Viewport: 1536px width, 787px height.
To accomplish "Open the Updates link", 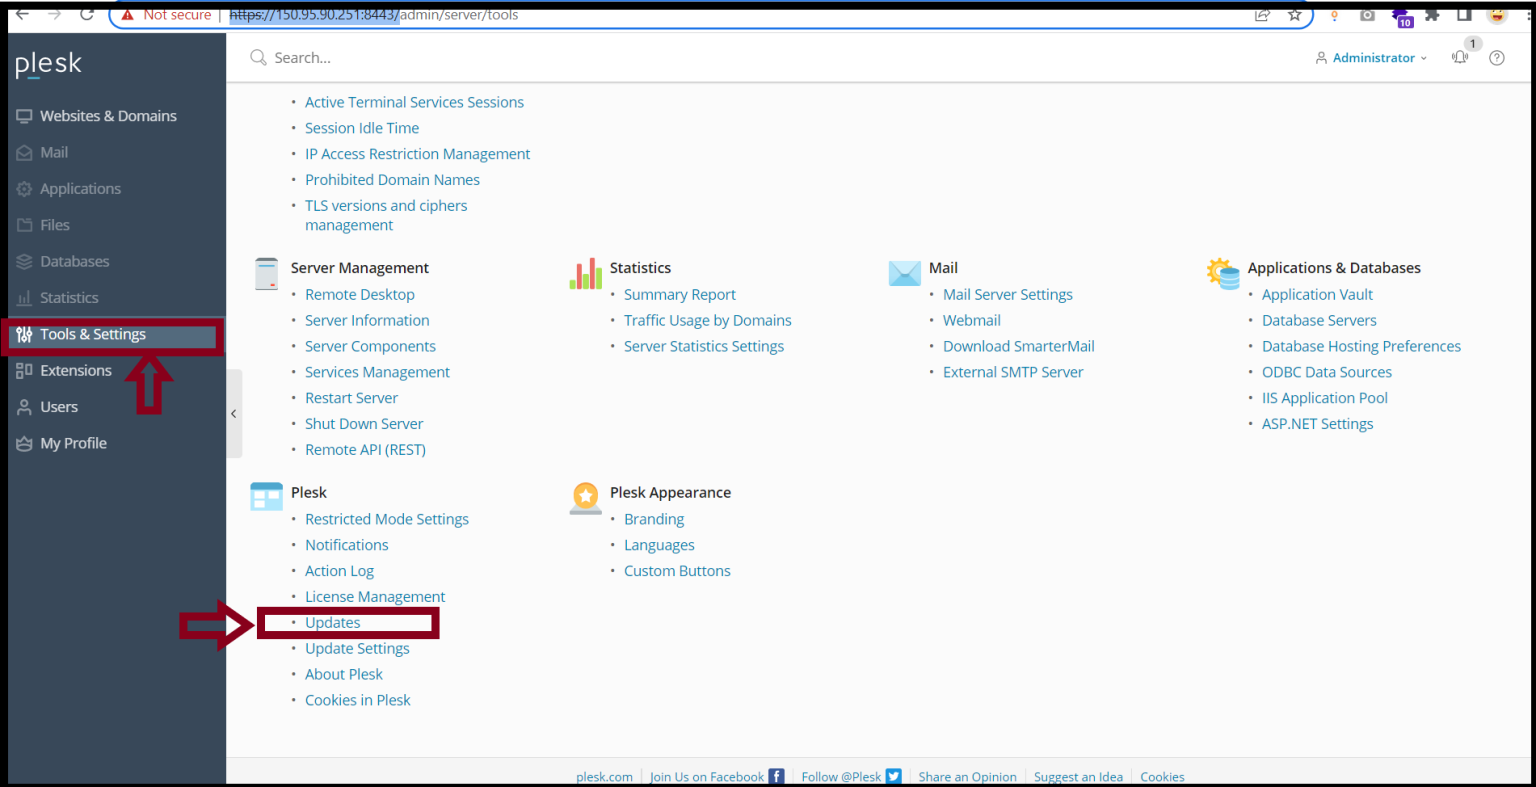I will pos(333,623).
